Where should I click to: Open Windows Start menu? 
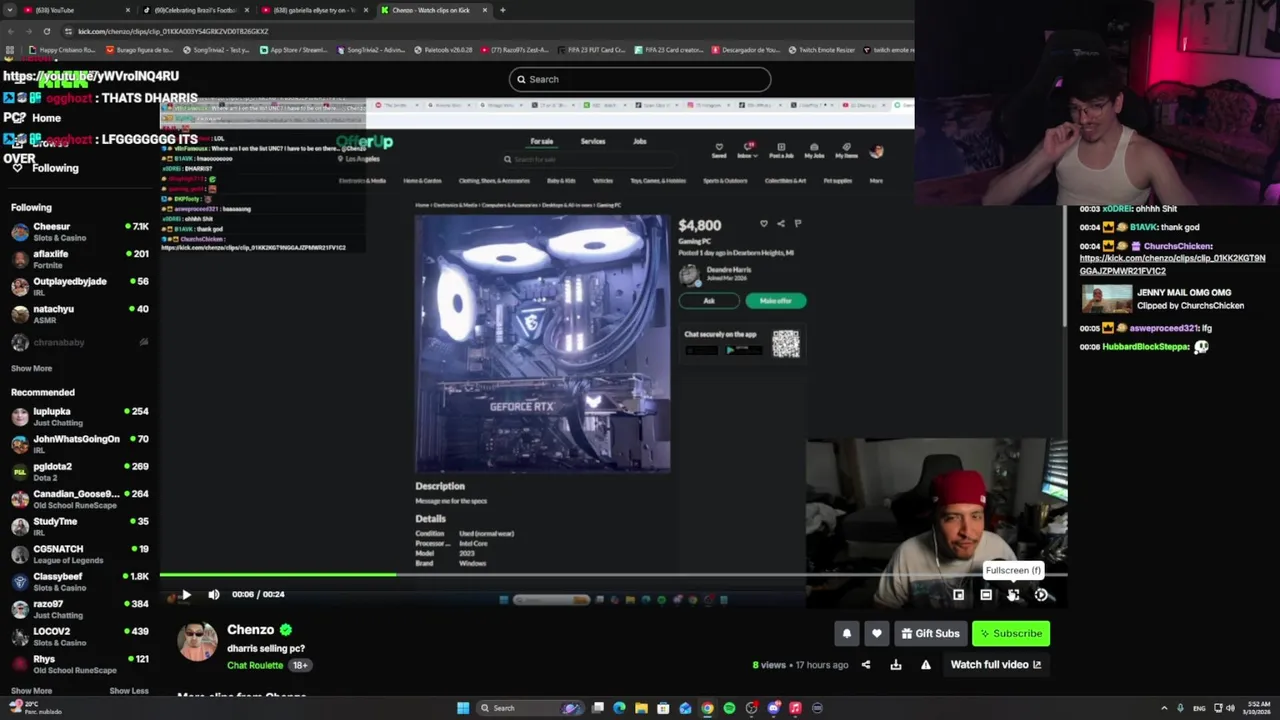pos(463,708)
